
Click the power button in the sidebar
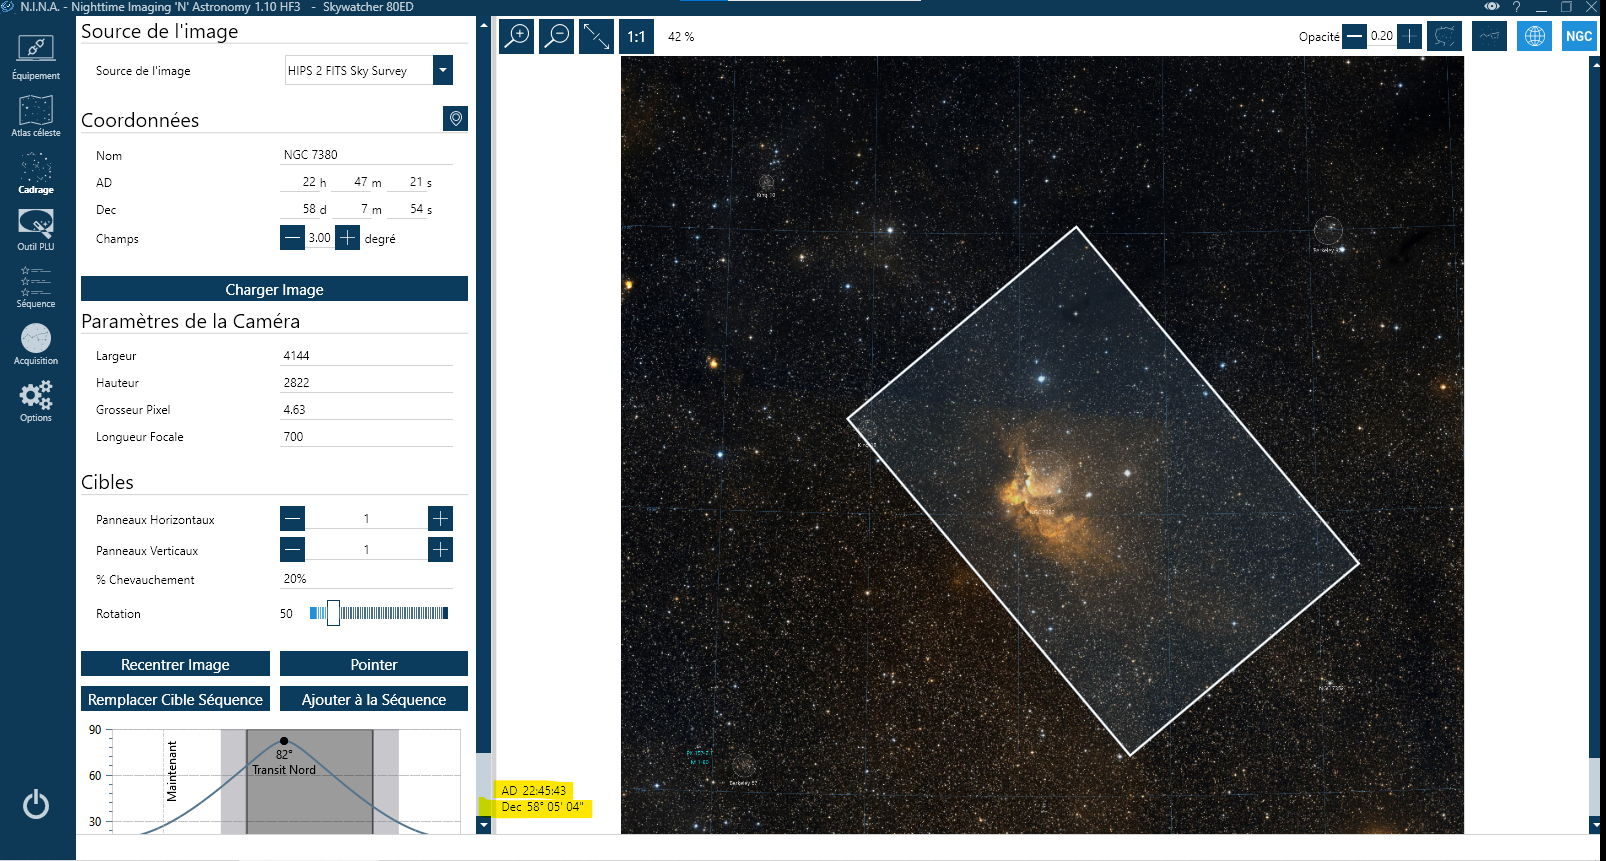[x=36, y=804]
